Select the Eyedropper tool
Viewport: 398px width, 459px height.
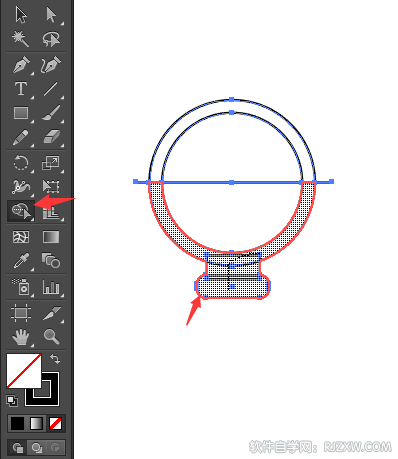coord(21,261)
